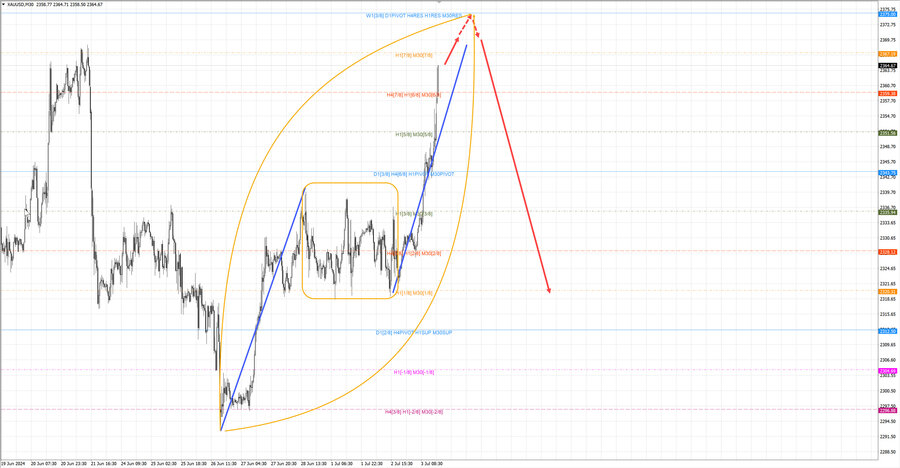Click the blue 2375.00 price tag

click(887, 14)
